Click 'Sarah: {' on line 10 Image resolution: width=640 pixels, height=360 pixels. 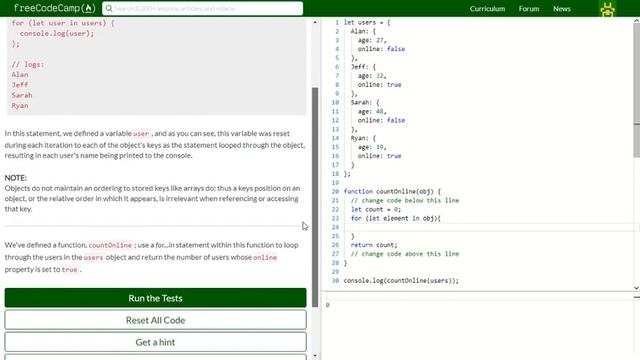[x=365, y=102]
